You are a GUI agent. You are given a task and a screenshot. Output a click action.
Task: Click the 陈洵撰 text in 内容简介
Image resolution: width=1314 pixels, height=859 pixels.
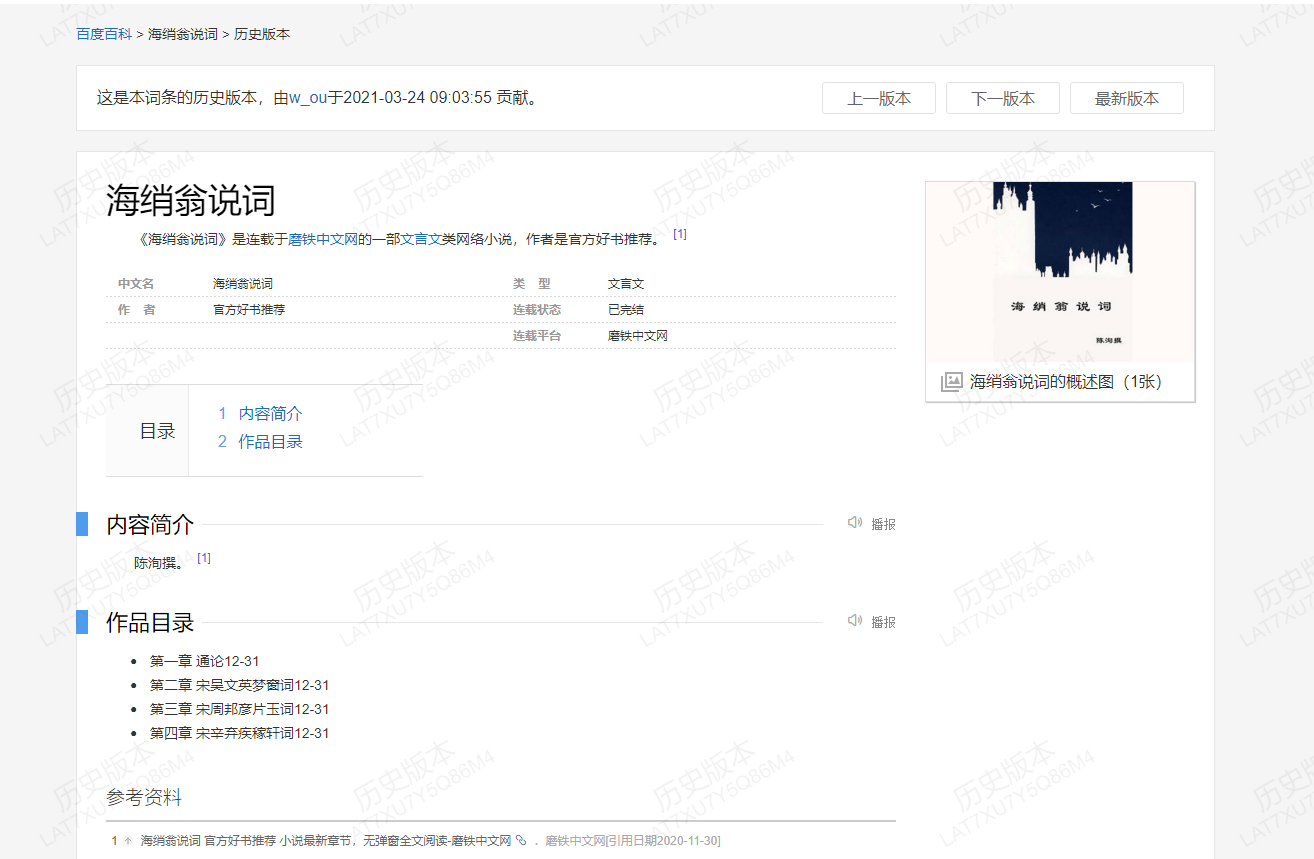tap(160, 563)
